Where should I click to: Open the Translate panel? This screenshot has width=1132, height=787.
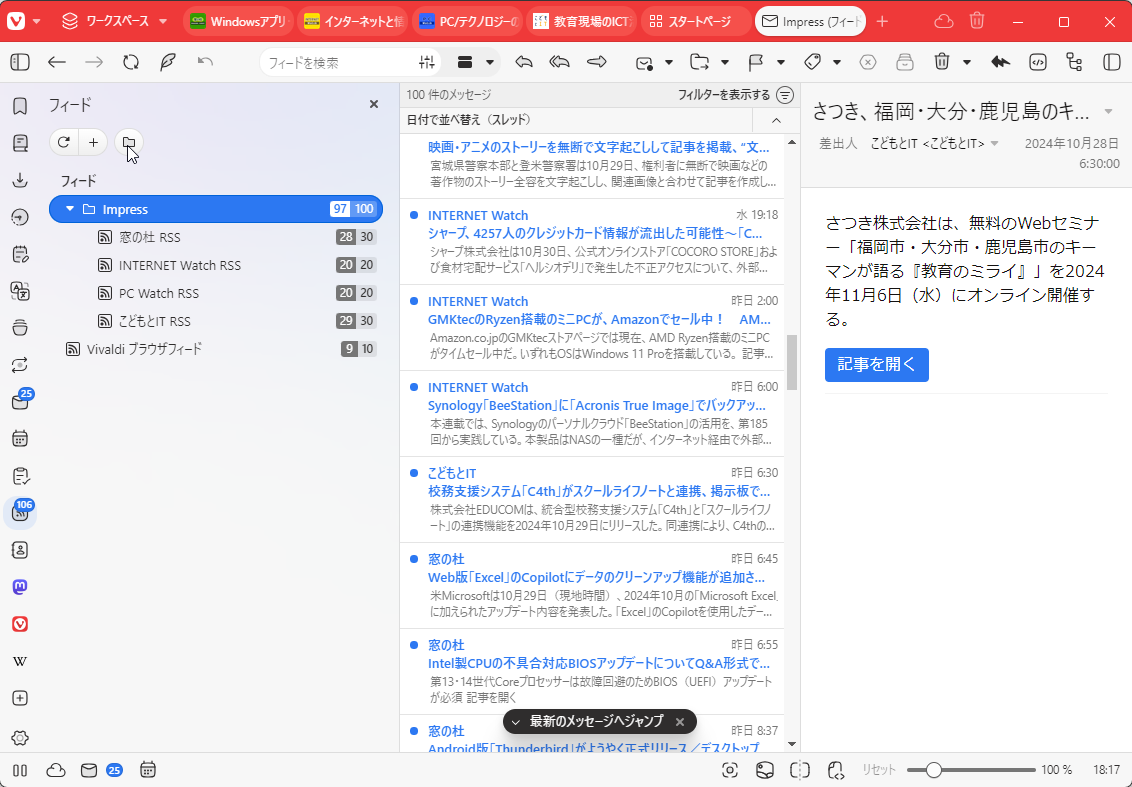pyautogui.click(x=20, y=291)
